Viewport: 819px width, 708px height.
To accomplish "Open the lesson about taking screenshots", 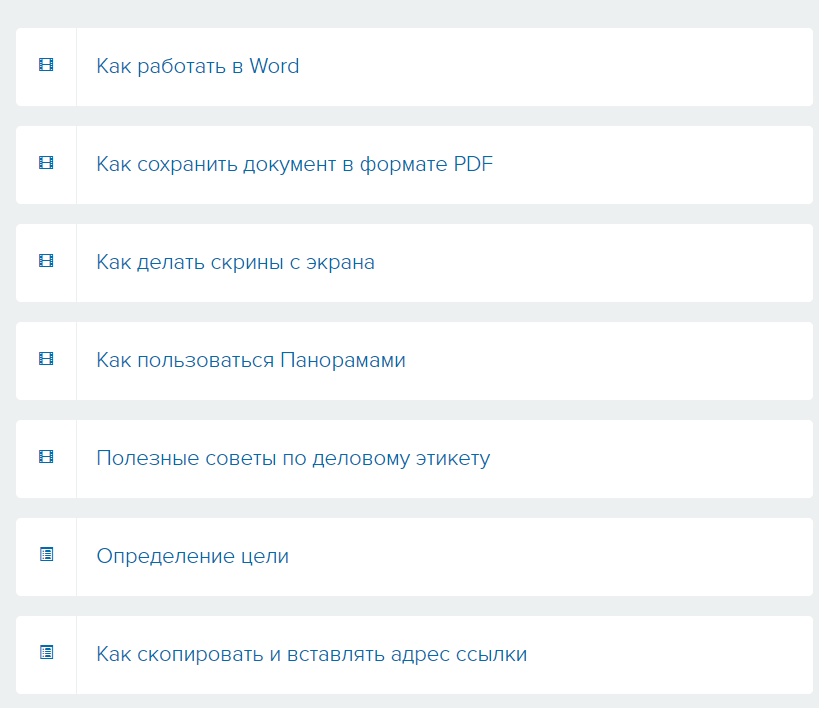I will click(x=235, y=262).
